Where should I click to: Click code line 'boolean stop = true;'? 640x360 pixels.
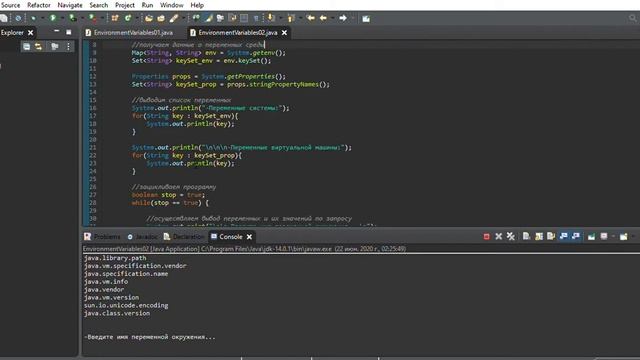[168, 195]
